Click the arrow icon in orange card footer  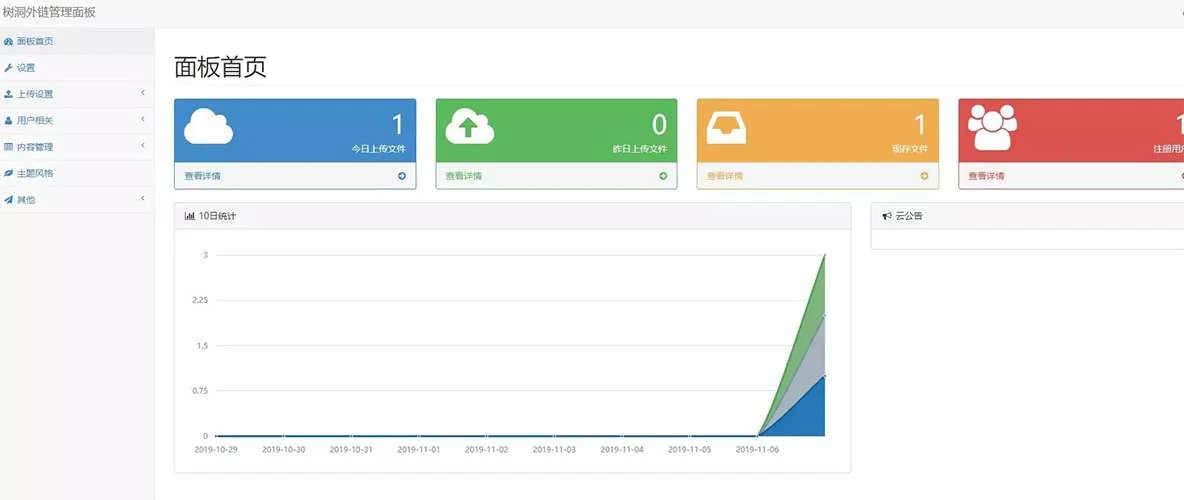click(924, 176)
